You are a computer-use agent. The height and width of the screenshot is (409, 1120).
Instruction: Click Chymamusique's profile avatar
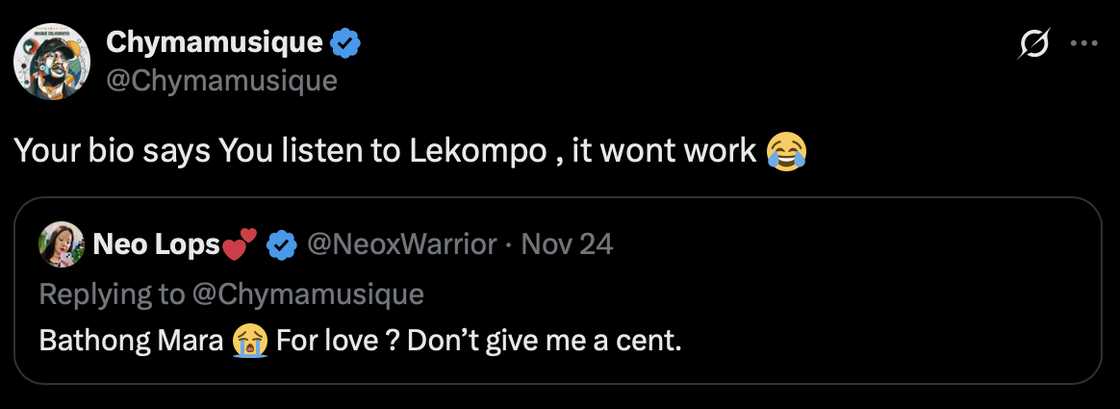pos(45,60)
